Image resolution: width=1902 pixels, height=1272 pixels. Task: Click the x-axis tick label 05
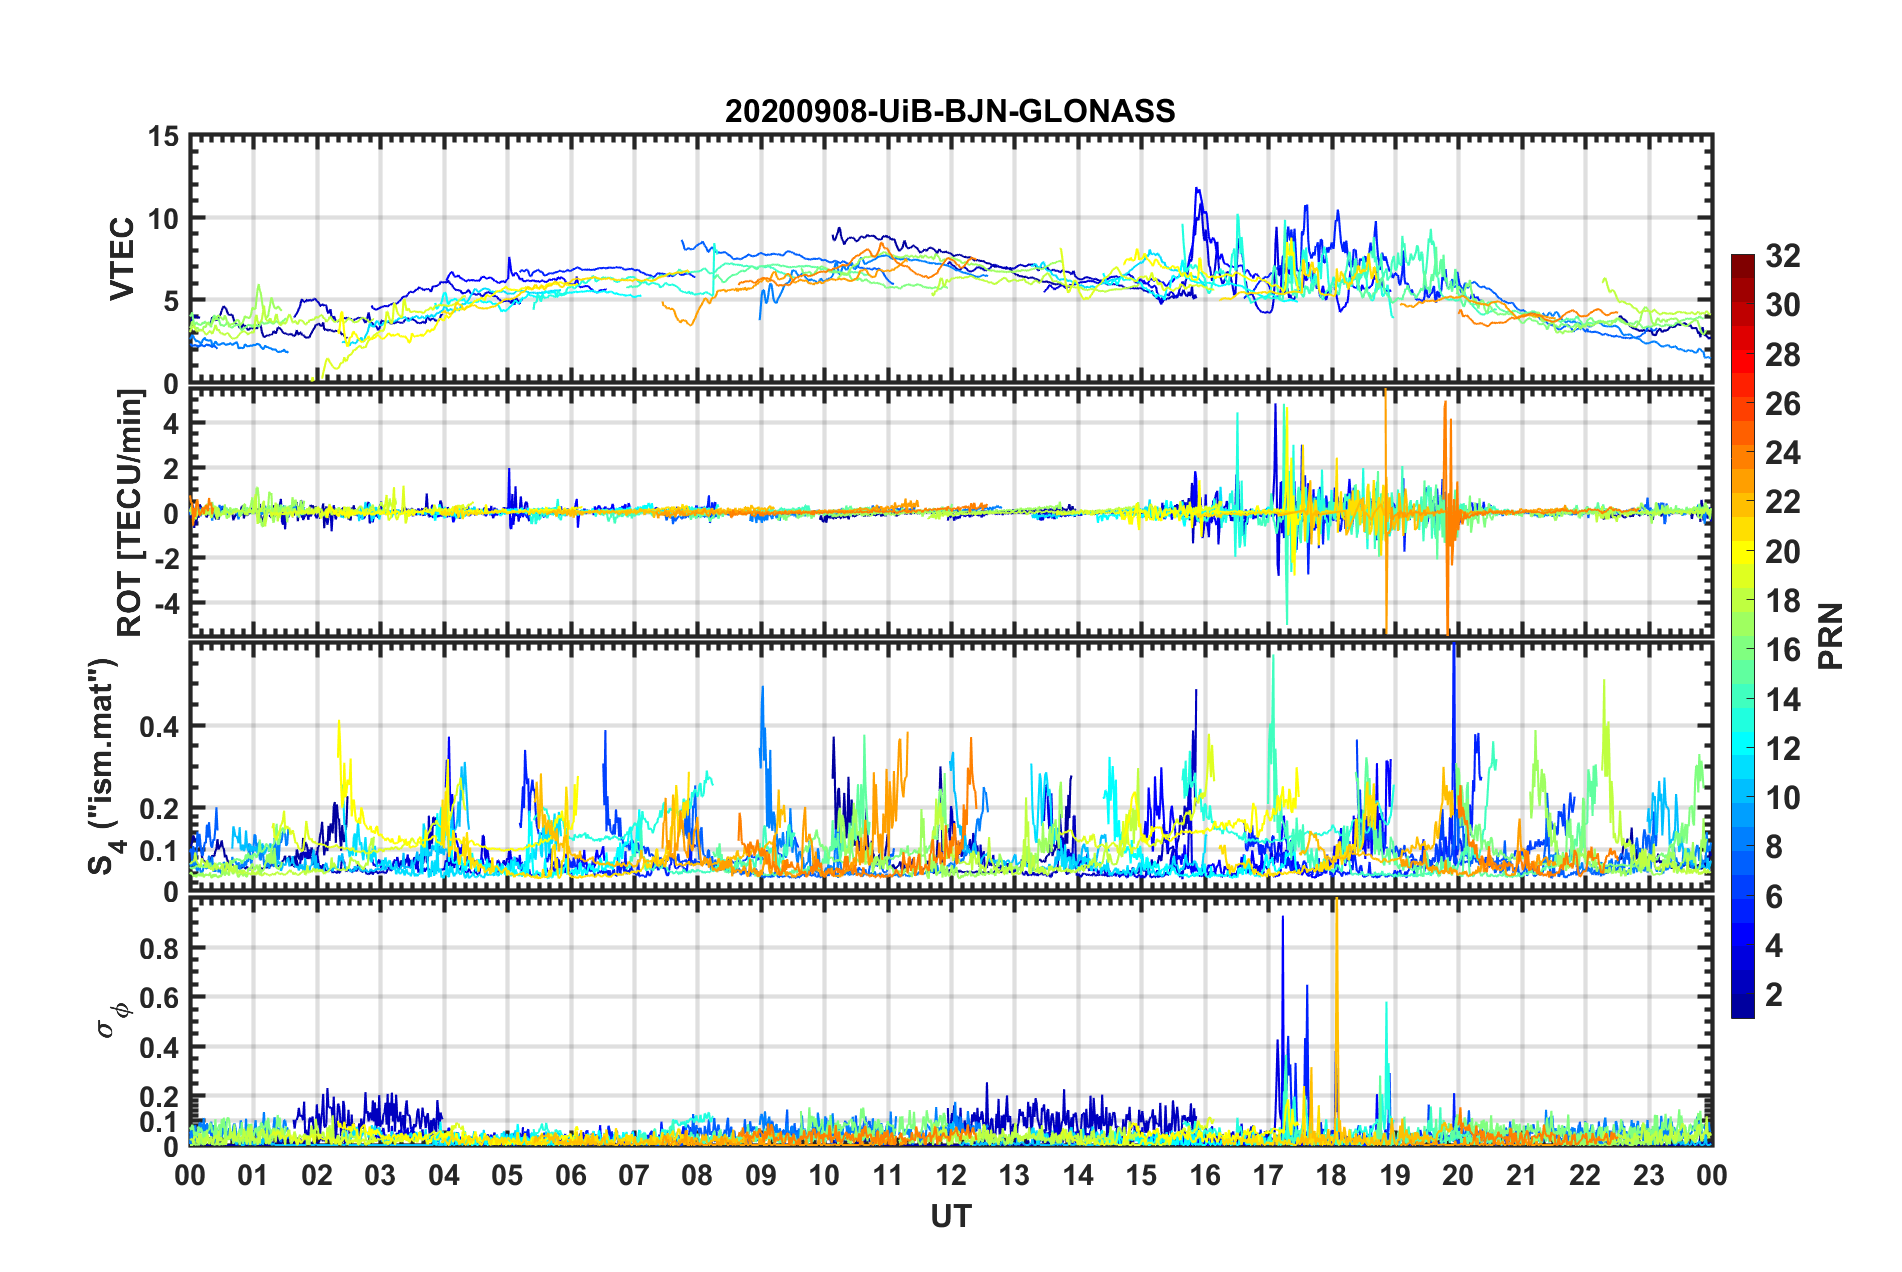[x=507, y=1175]
